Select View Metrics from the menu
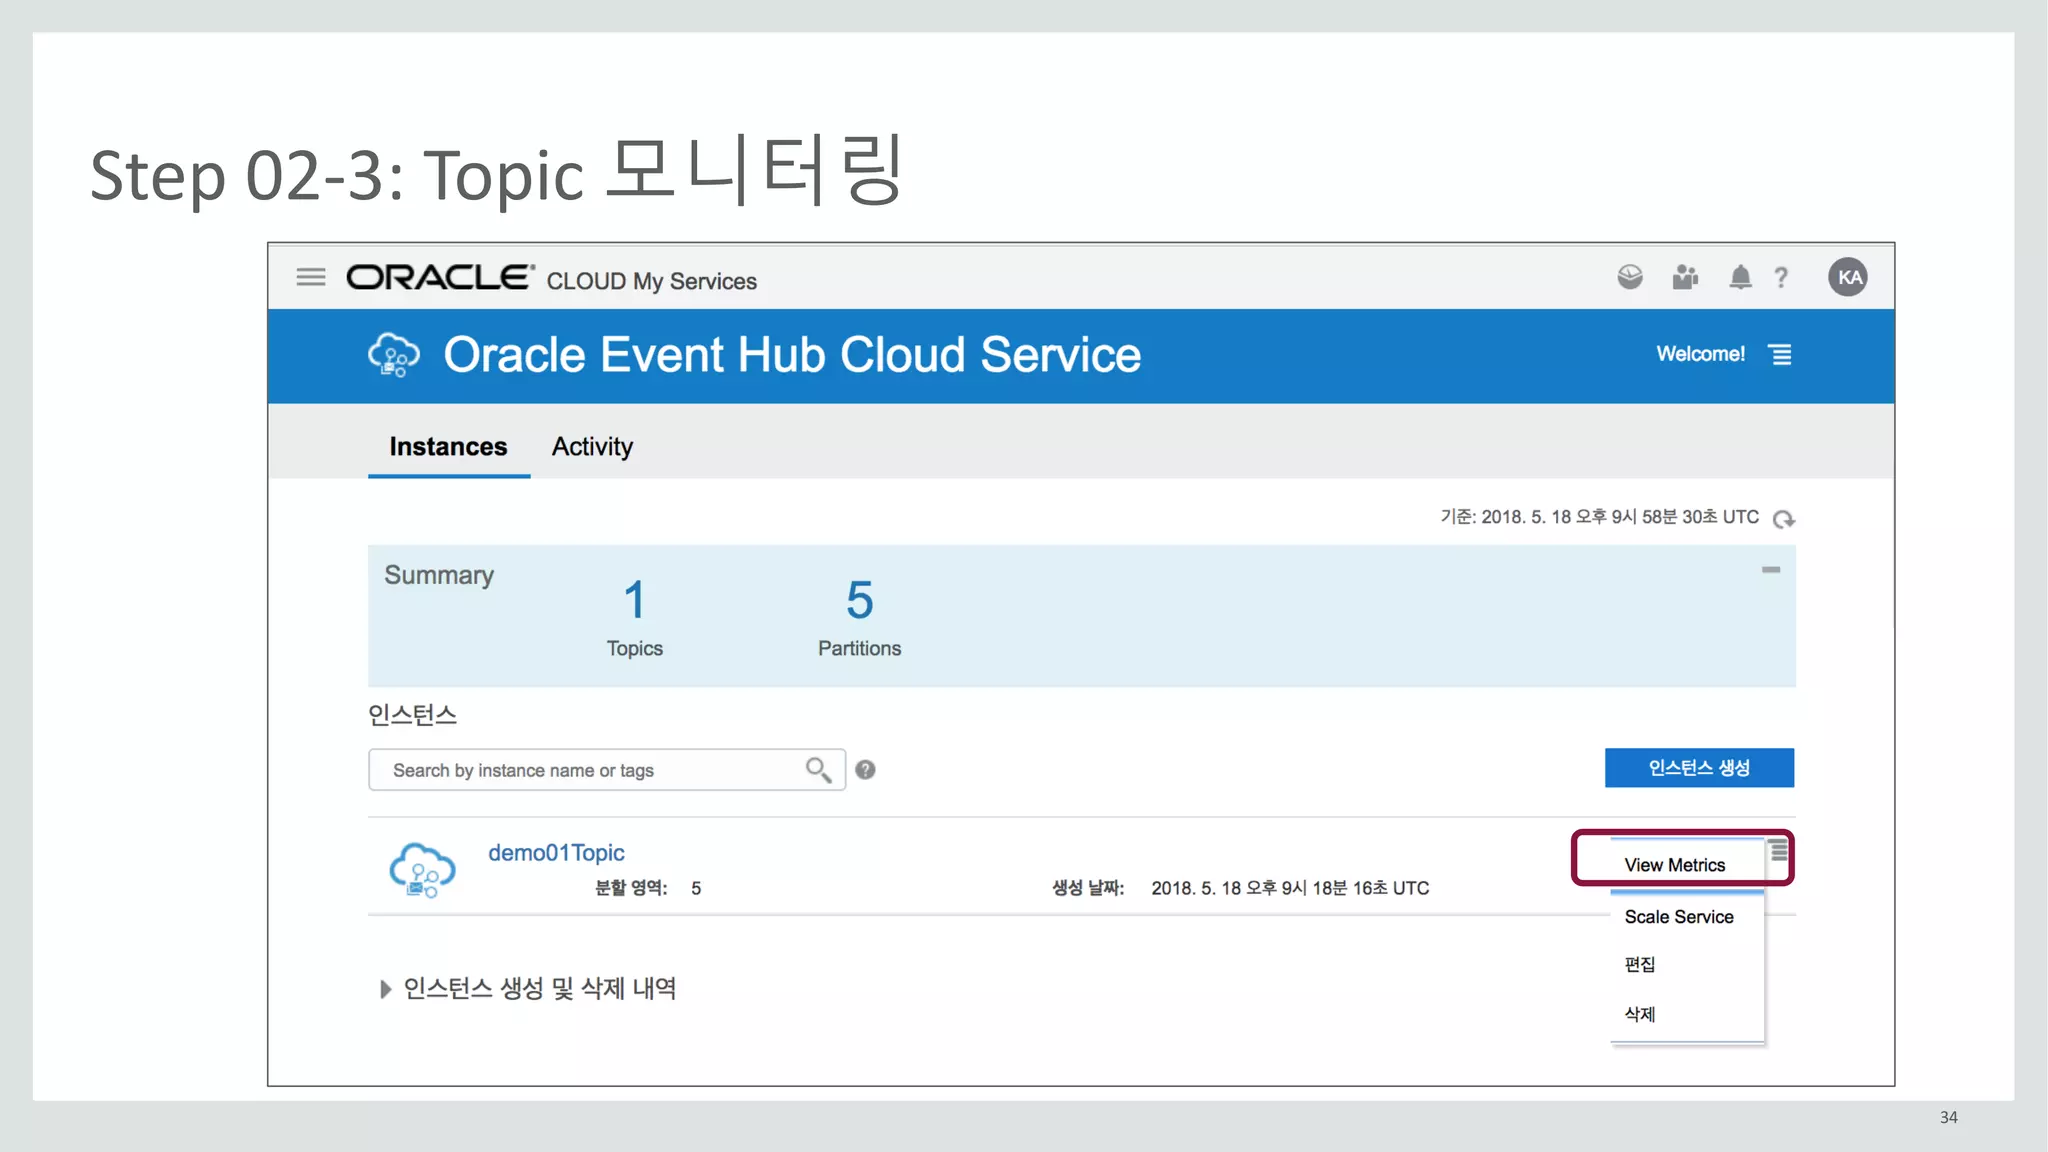 1674,865
